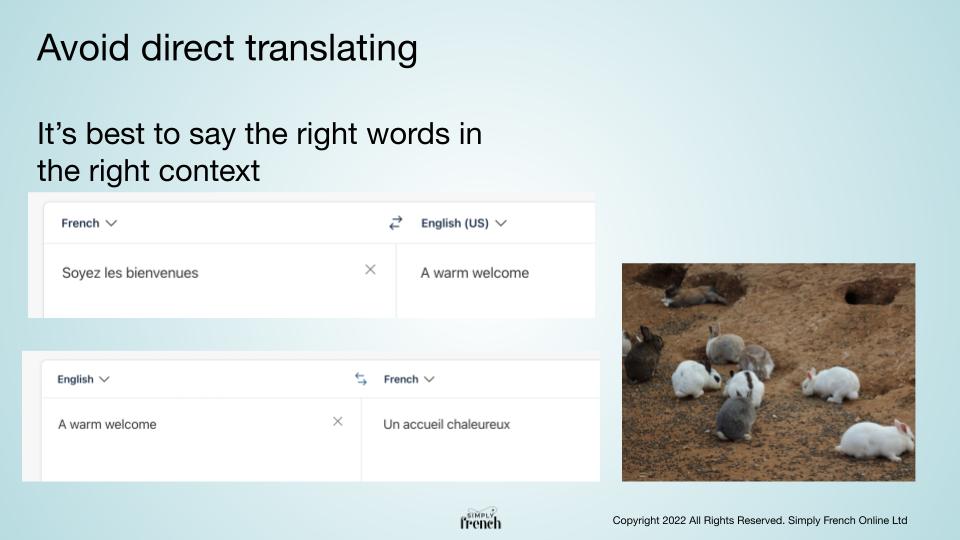Click the Simply French logo
Image resolution: width=960 pixels, height=540 pixels.
click(481, 519)
